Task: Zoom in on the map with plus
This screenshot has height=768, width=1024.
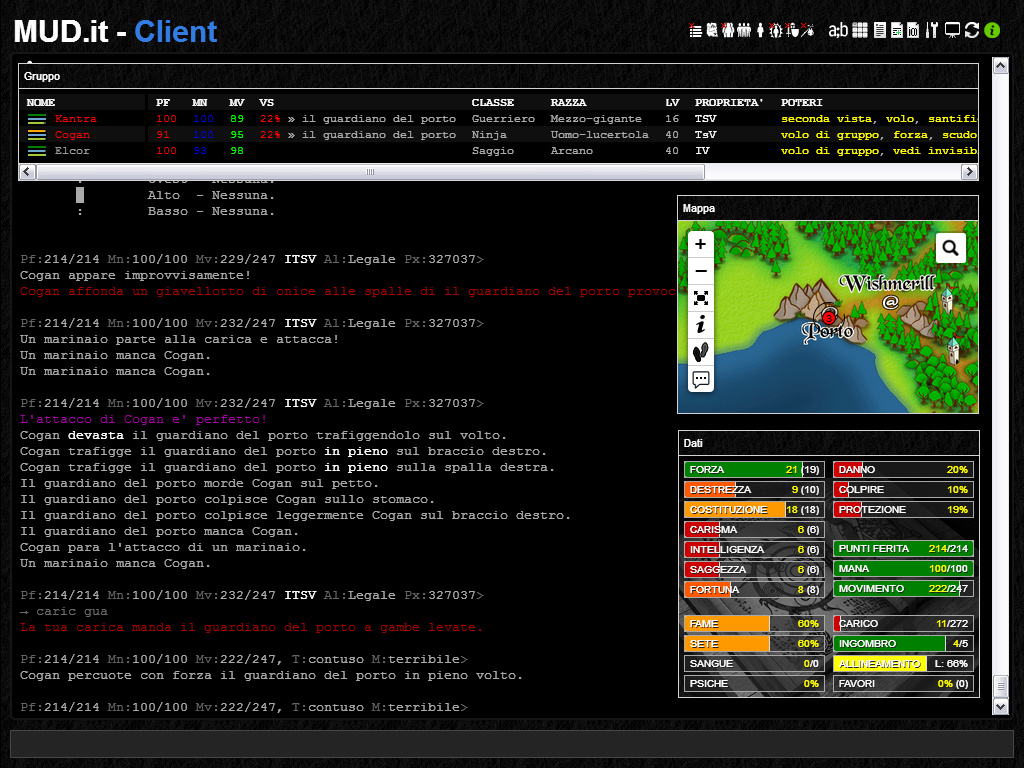Action: coord(701,244)
